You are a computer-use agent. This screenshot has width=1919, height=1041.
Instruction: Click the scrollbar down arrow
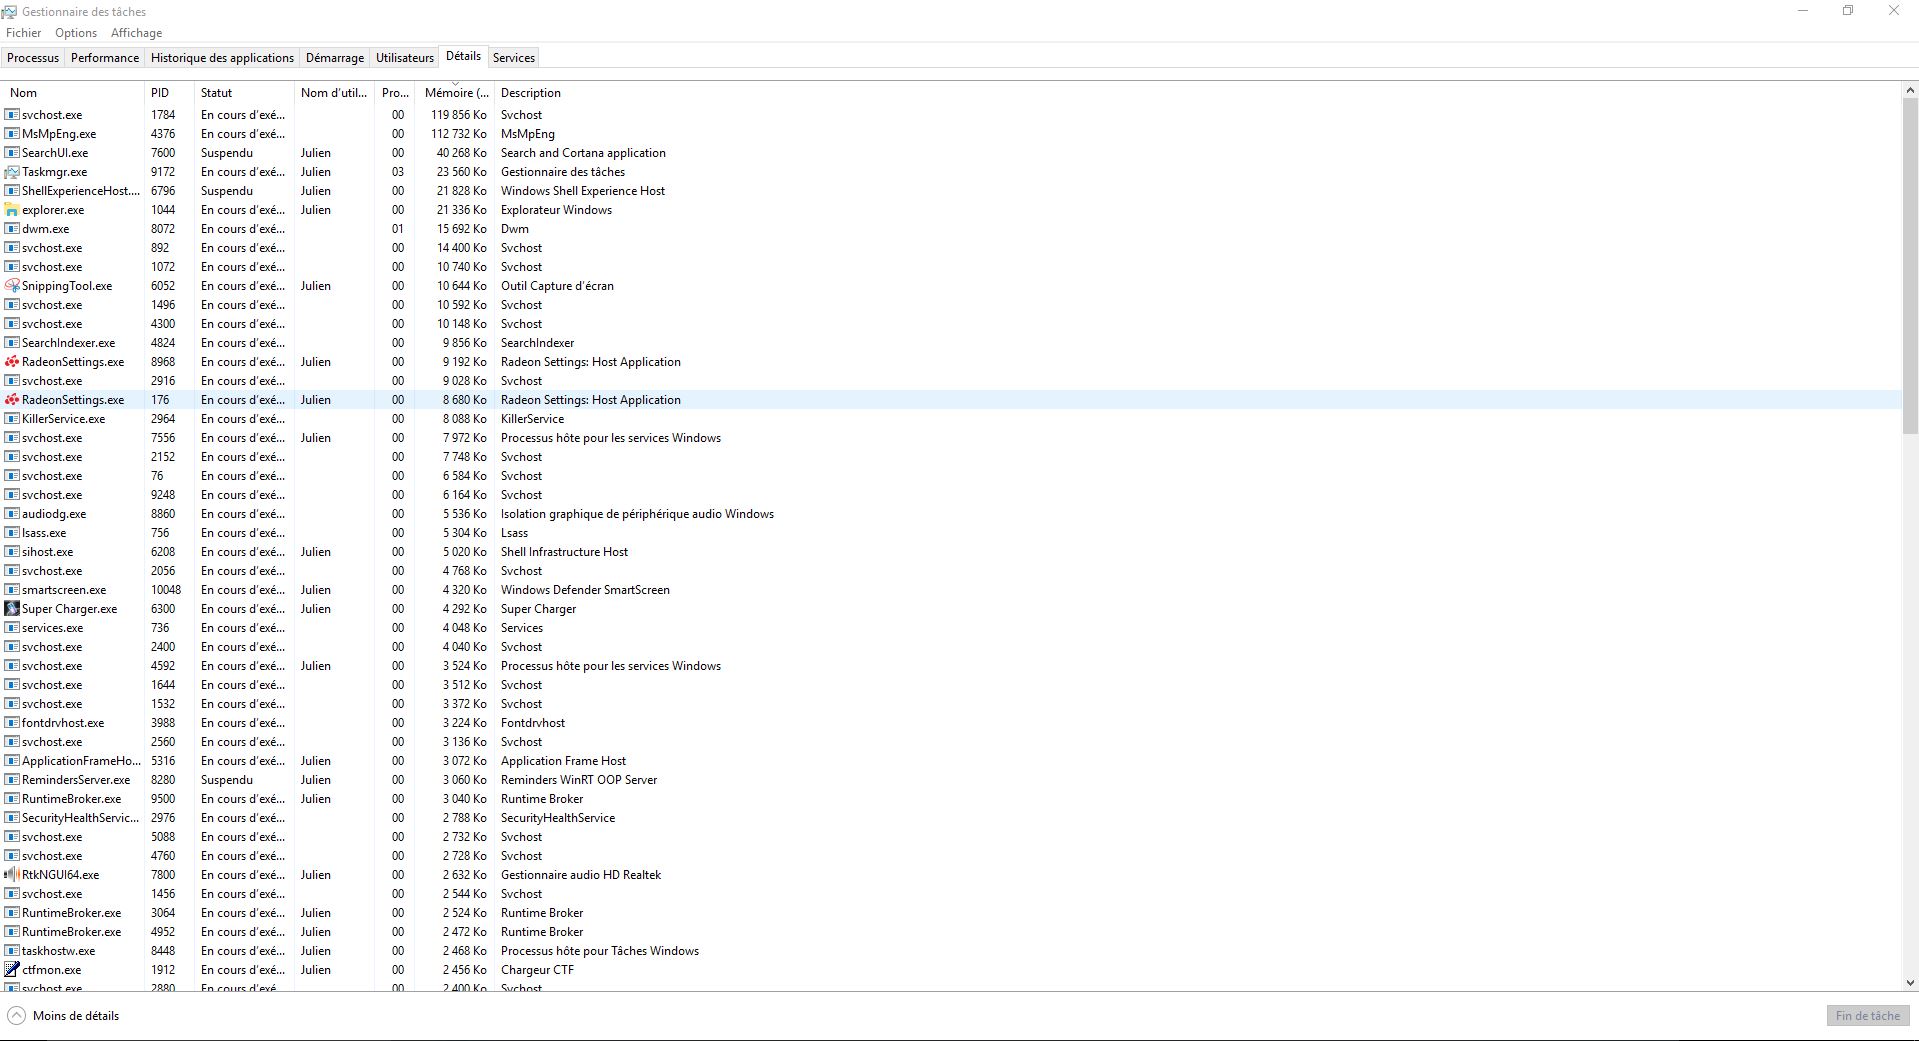[x=1910, y=983]
